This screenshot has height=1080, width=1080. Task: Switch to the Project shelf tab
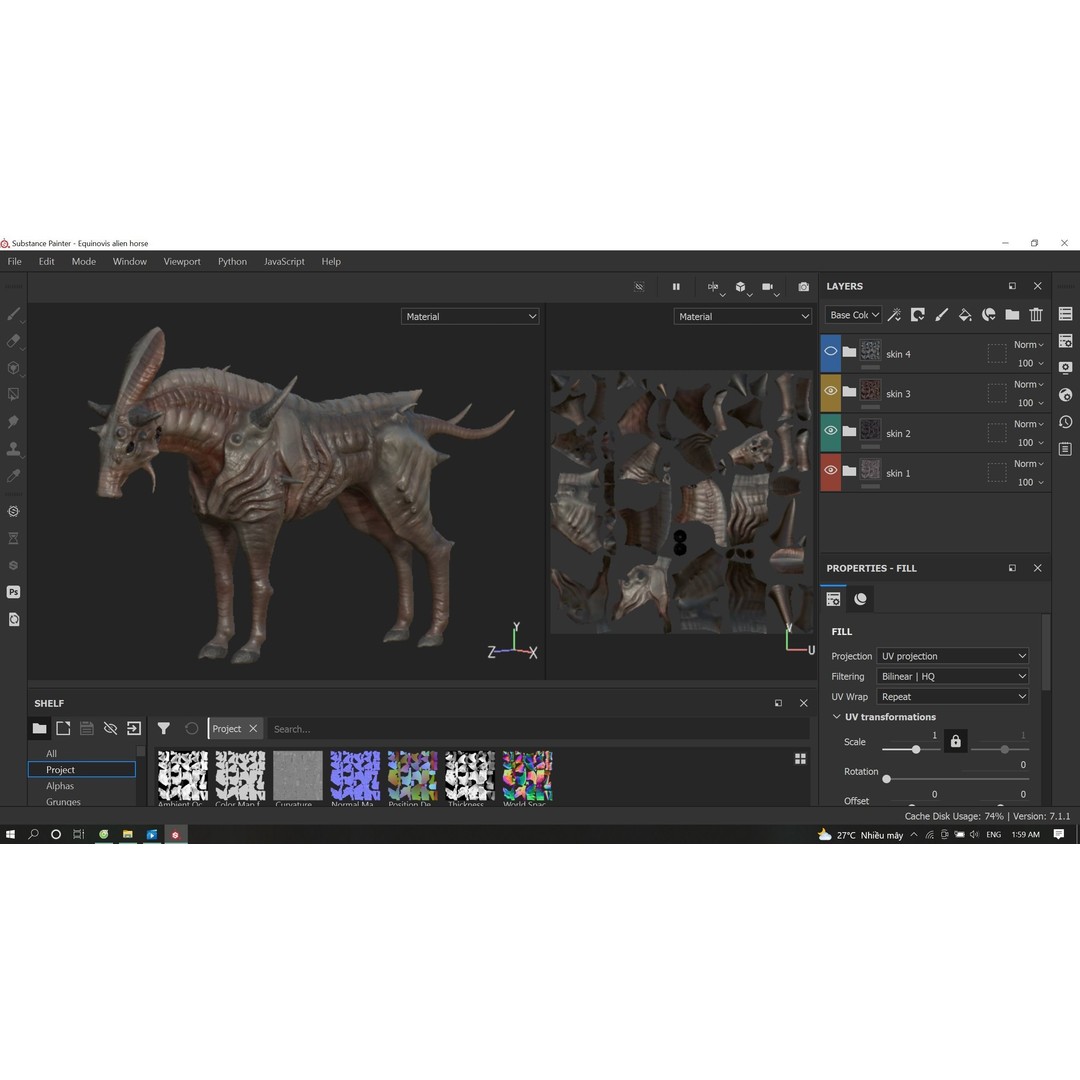coord(60,769)
